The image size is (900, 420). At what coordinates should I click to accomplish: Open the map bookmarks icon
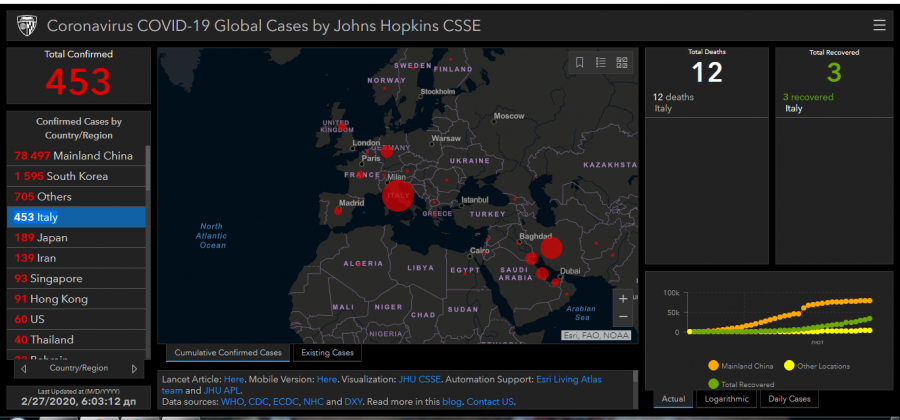(579, 62)
